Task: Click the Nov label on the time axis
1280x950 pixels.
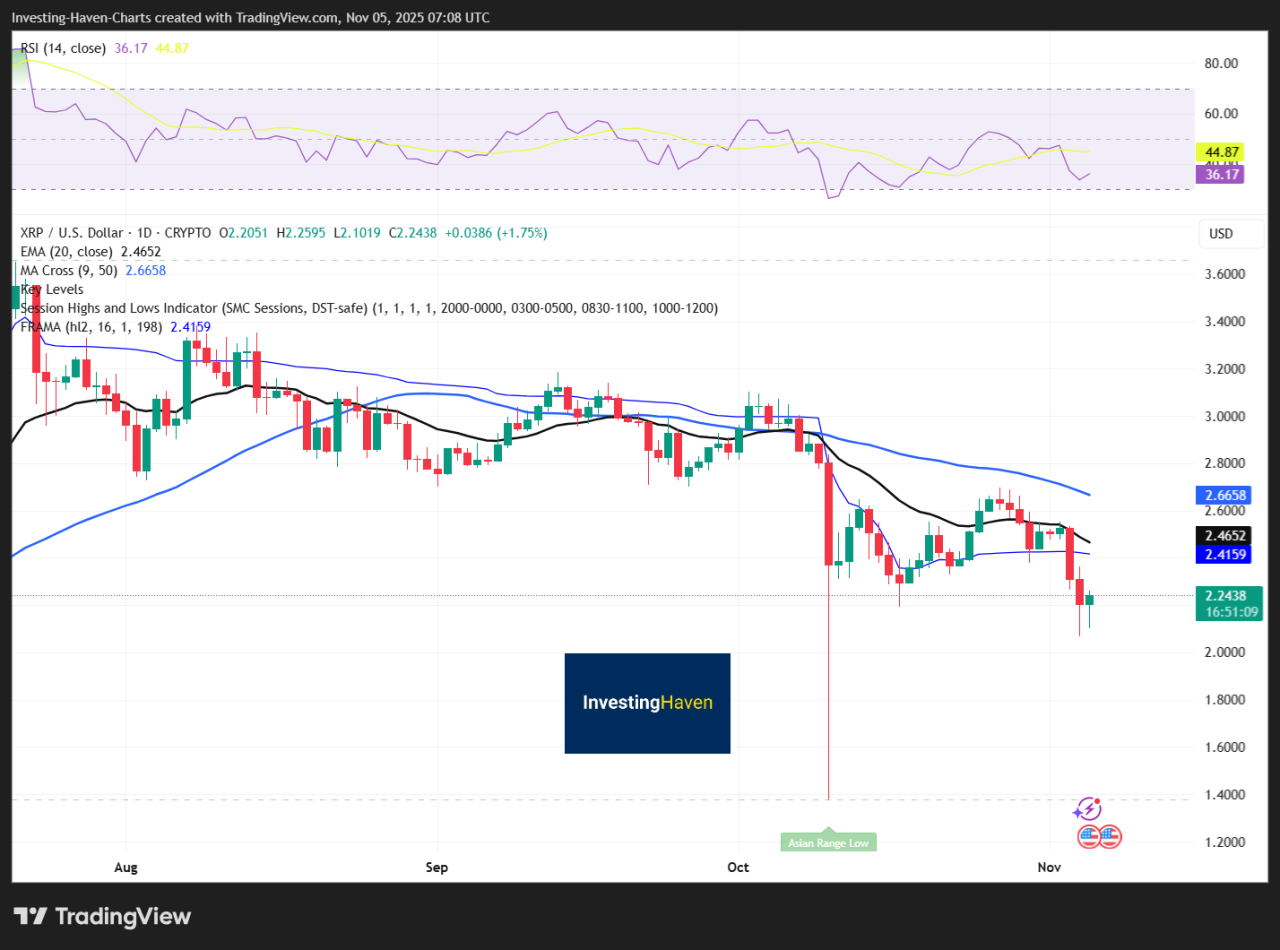Action: 1049,867
